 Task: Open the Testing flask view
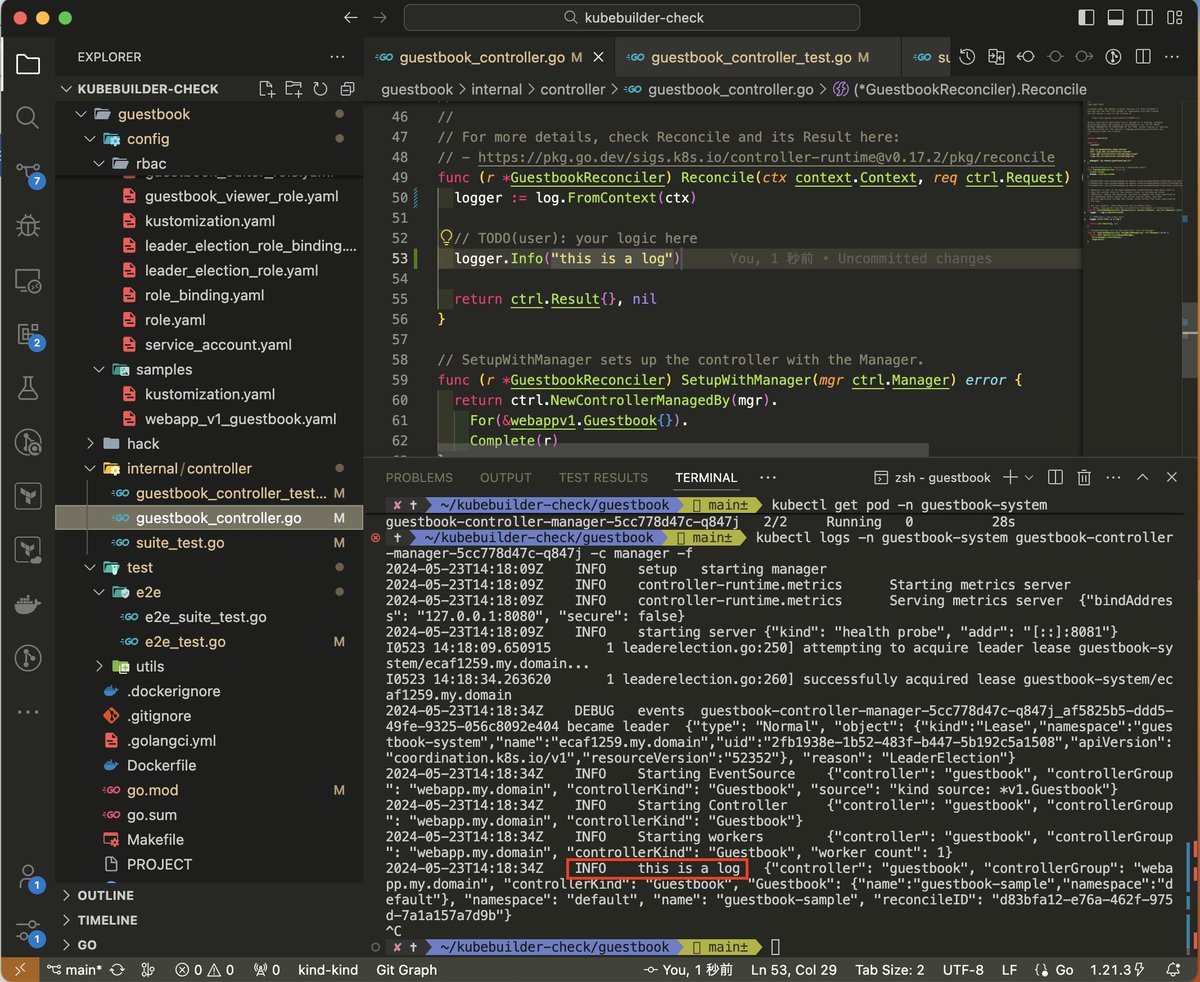28,388
